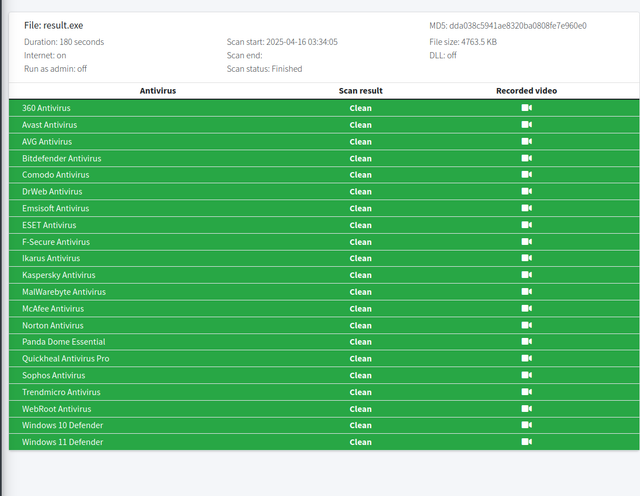
Task: Click the Internet: on text
Action: coord(45,55)
